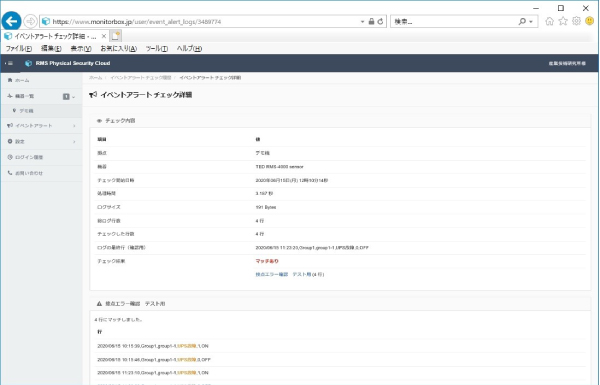Screen dimensions: 600x385
Task: Click the browser Home icon
Action: tap(549, 21)
